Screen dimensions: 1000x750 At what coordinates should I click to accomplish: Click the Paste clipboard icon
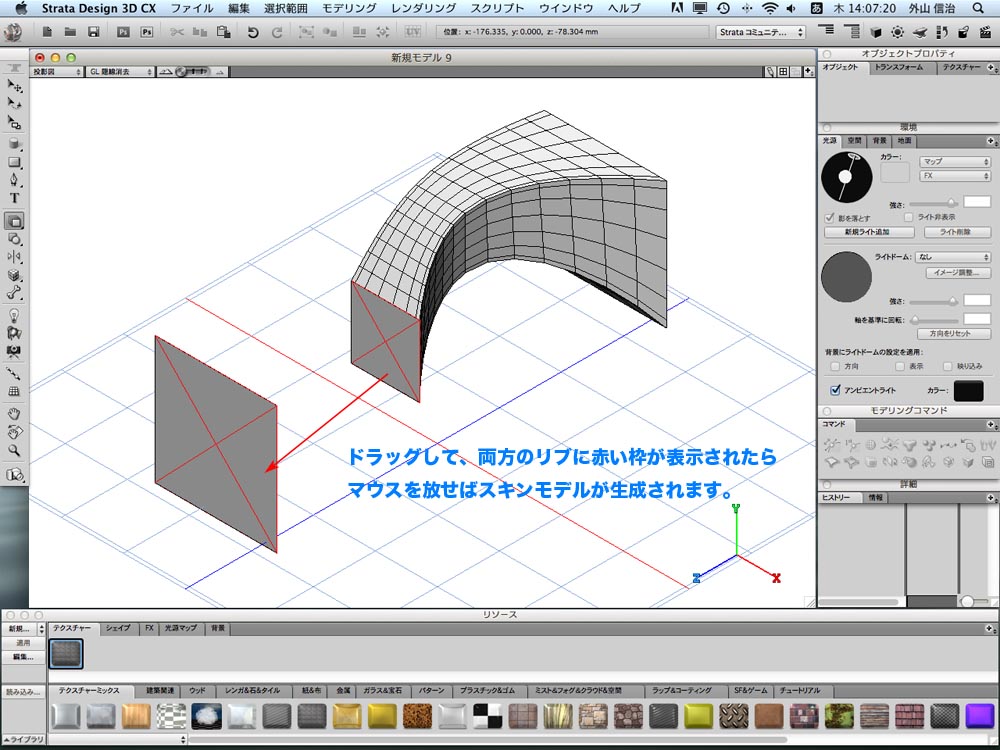point(223,32)
